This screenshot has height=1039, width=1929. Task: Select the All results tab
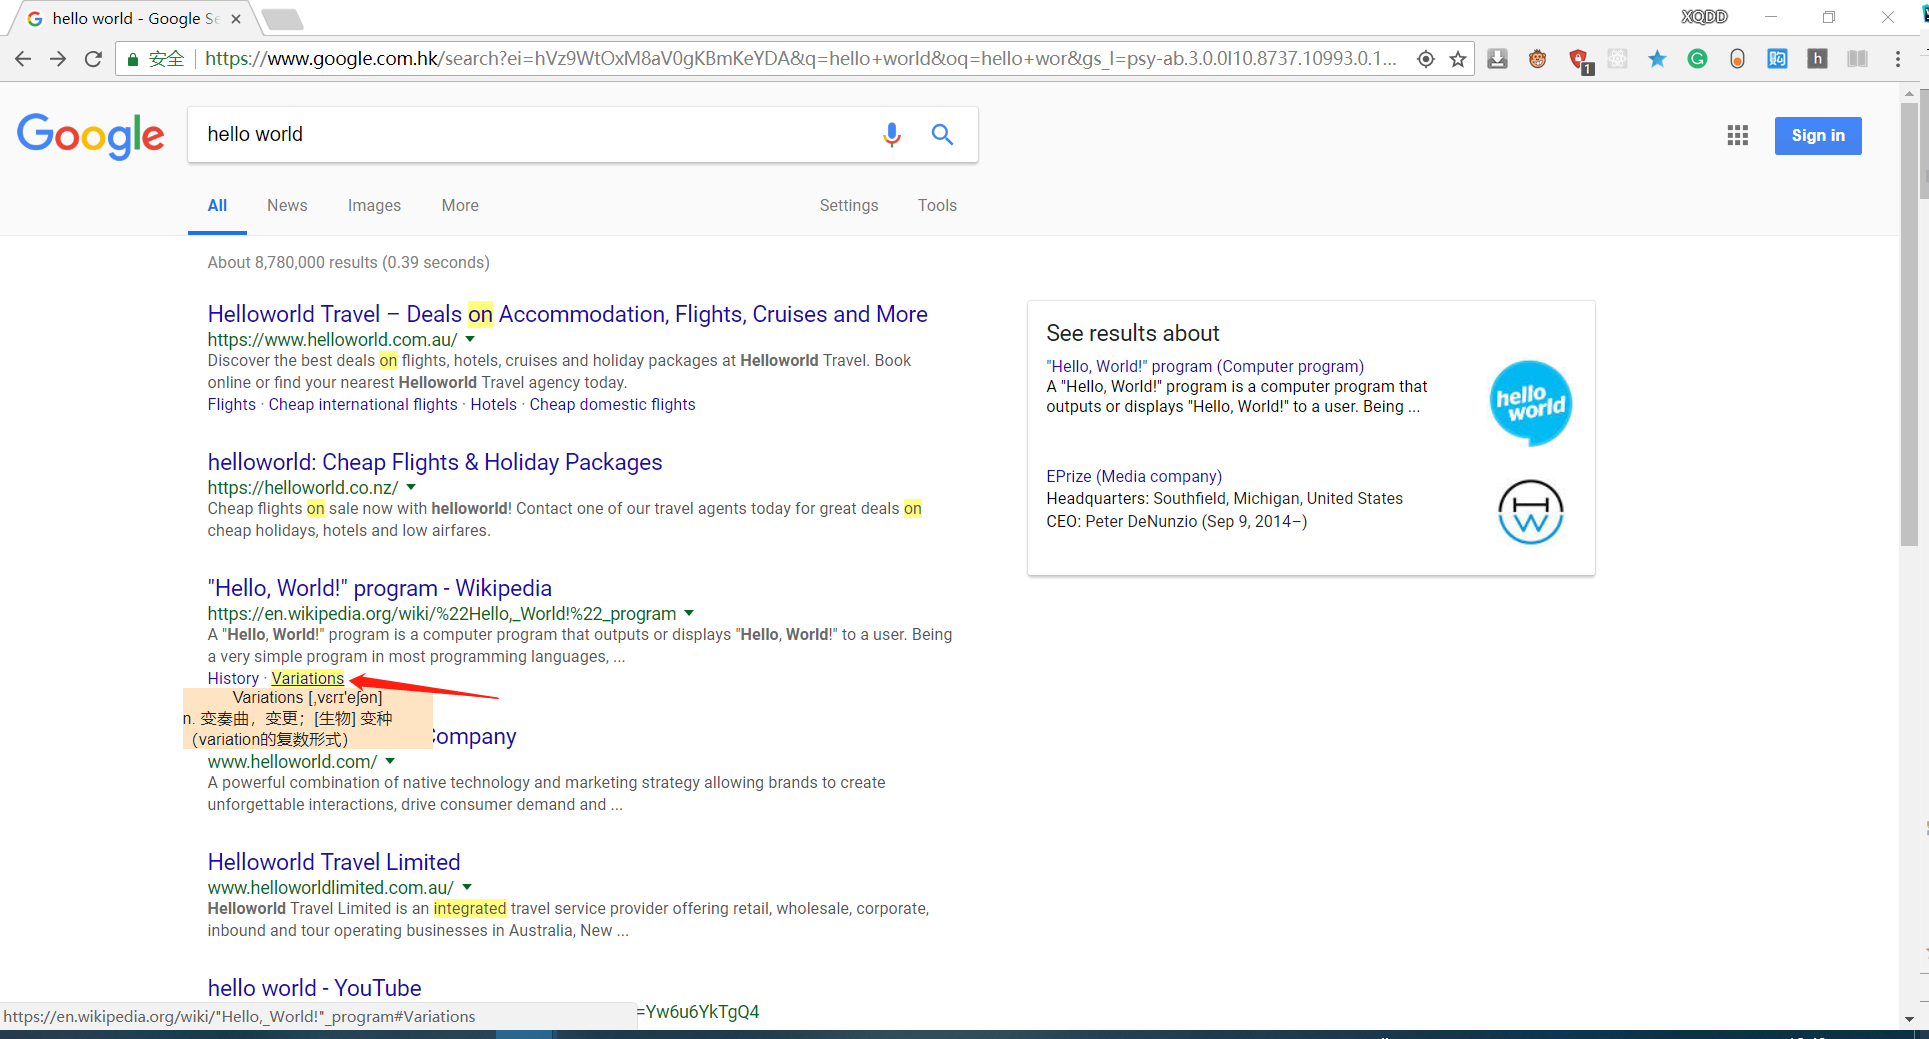[217, 205]
